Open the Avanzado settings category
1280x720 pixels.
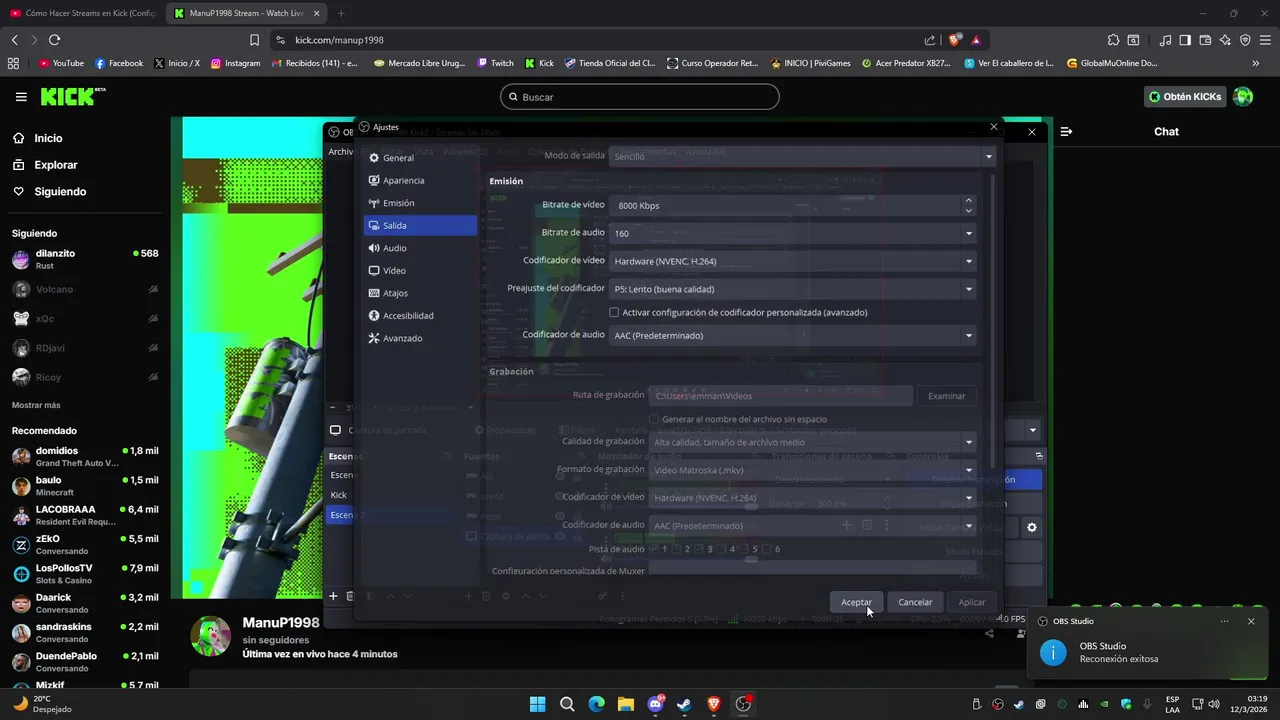[x=420, y=338]
